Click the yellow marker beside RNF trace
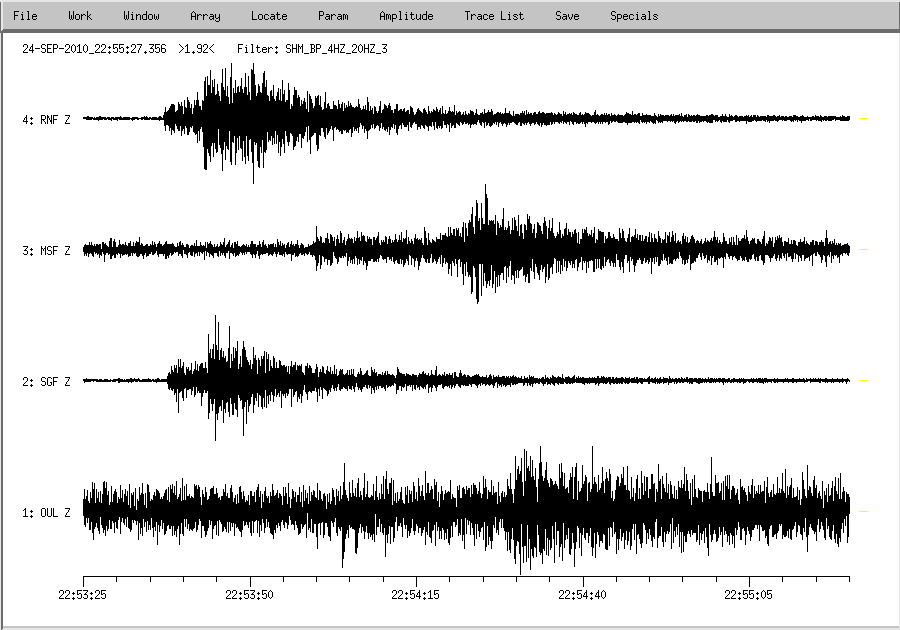 863,118
